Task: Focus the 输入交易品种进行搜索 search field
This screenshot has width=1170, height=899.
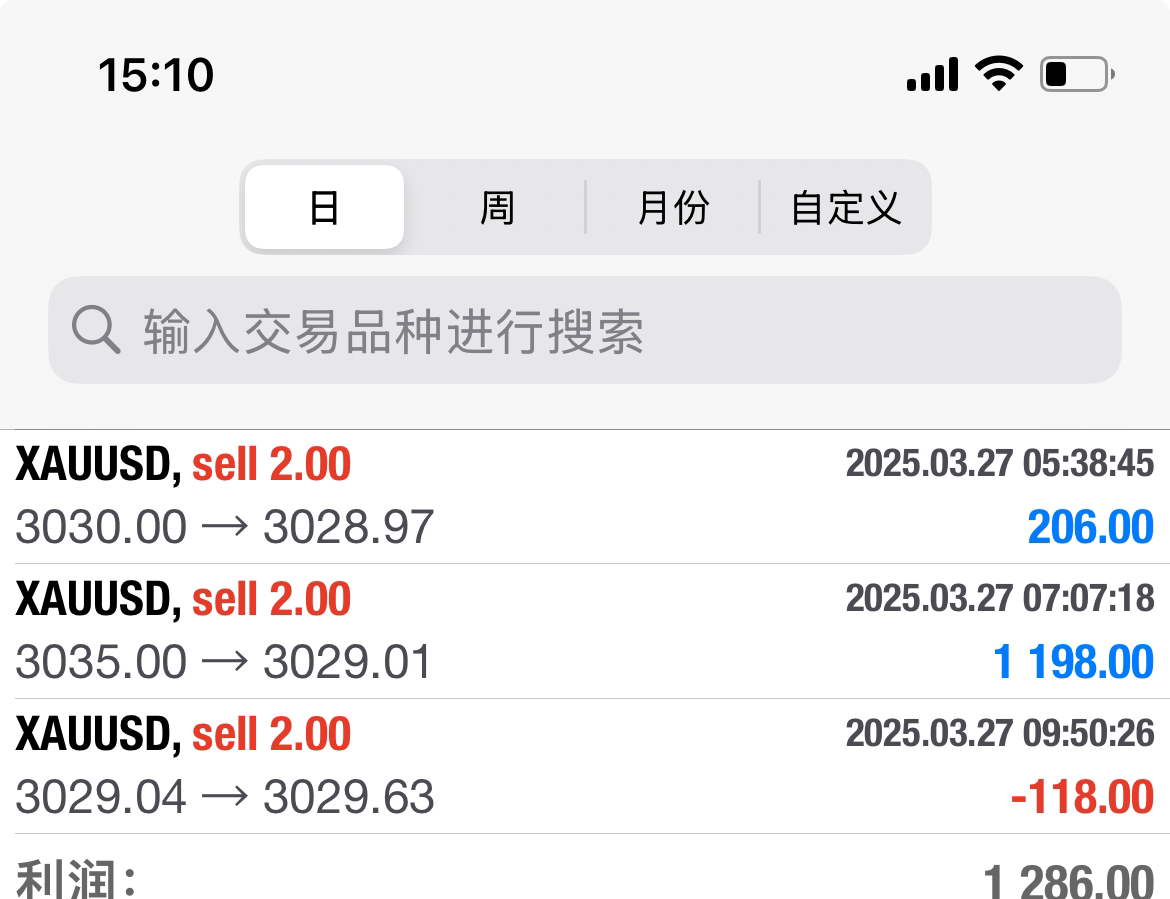Action: (600, 331)
